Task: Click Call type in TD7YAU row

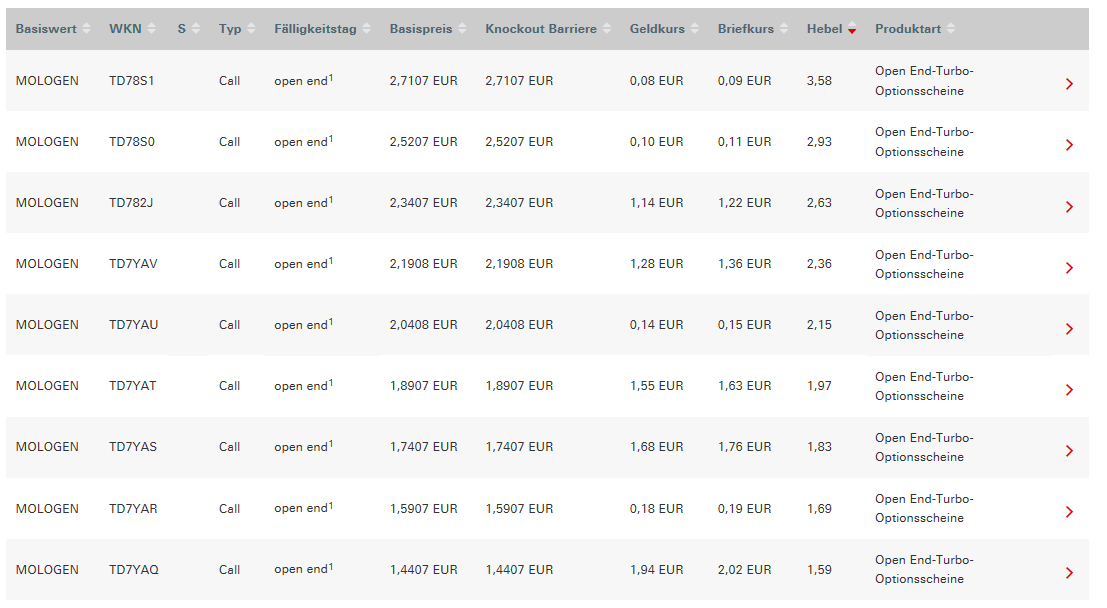Action: coord(229,325)
